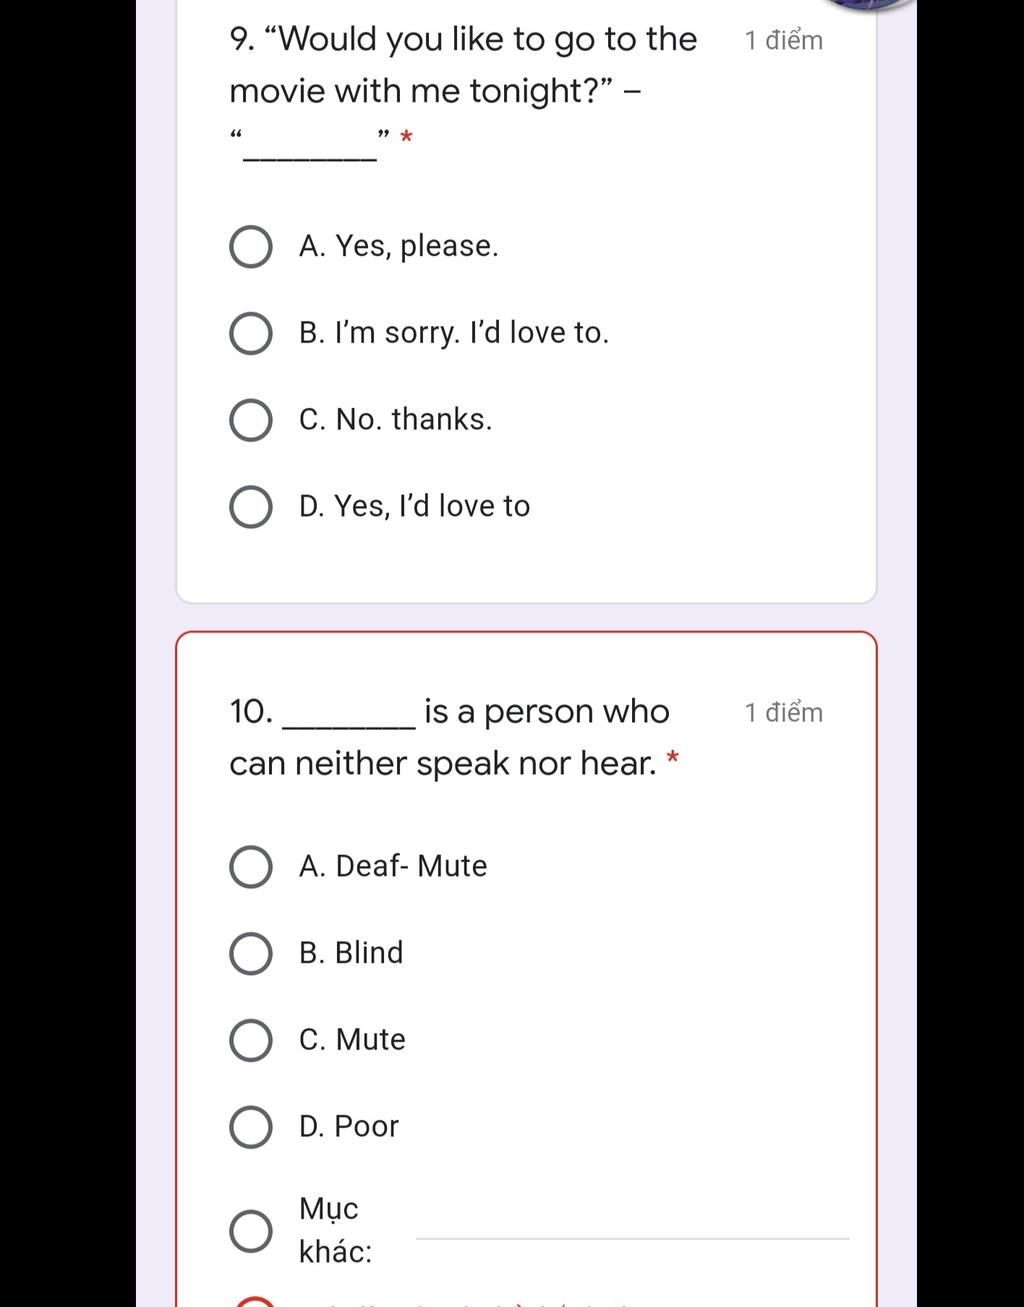The width and height of the screenshot is (1024, 1307).
Task: Click the '1 điểm' label on question 9
Action: point(784,41)
